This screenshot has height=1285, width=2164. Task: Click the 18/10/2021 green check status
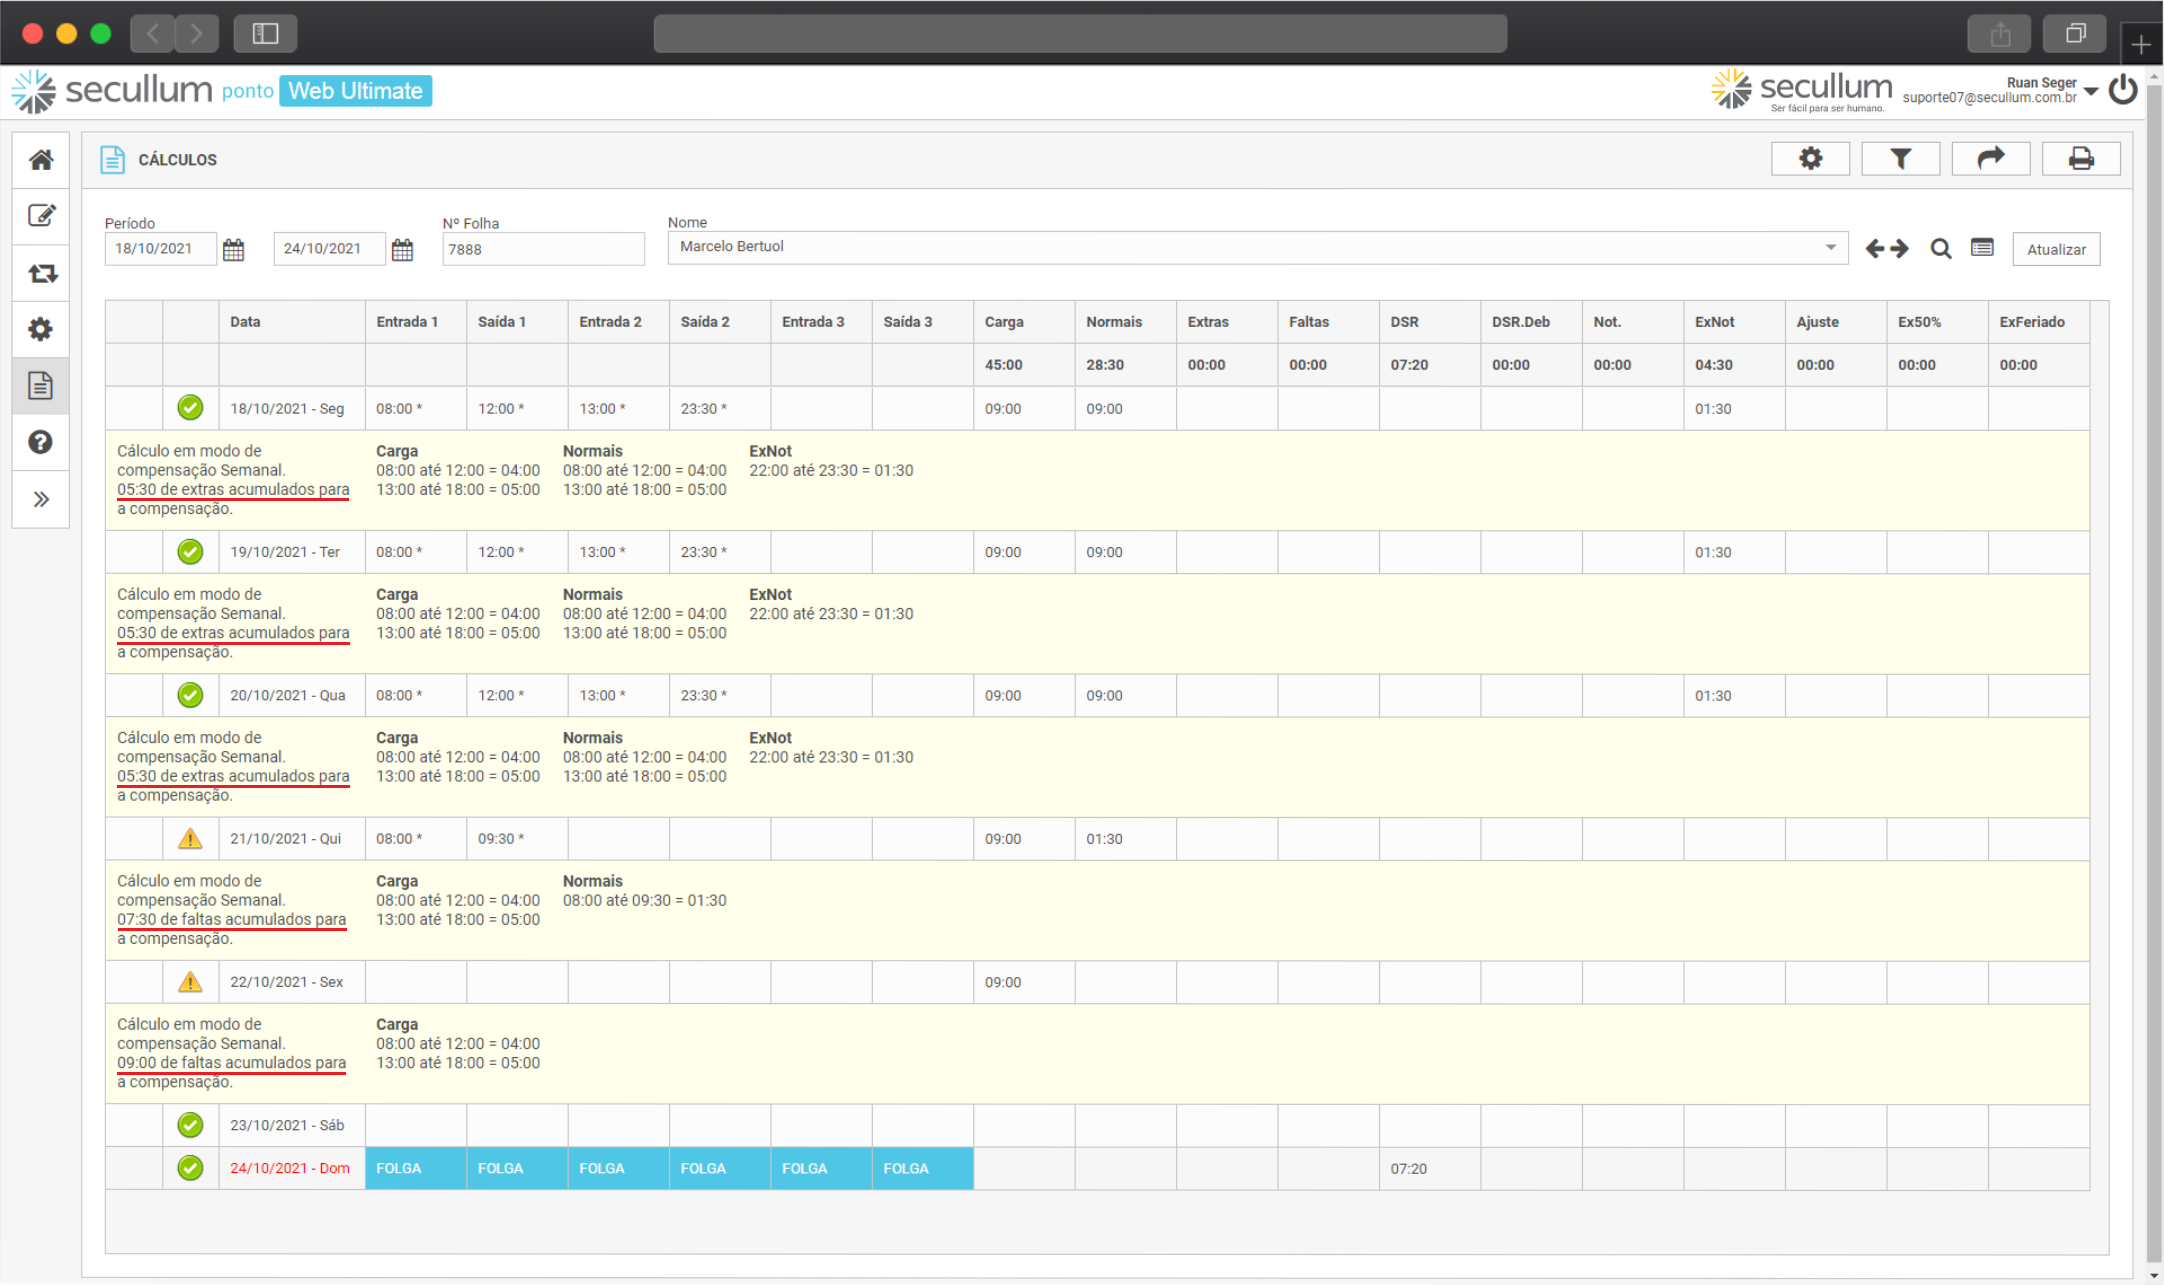click(190, 408)
